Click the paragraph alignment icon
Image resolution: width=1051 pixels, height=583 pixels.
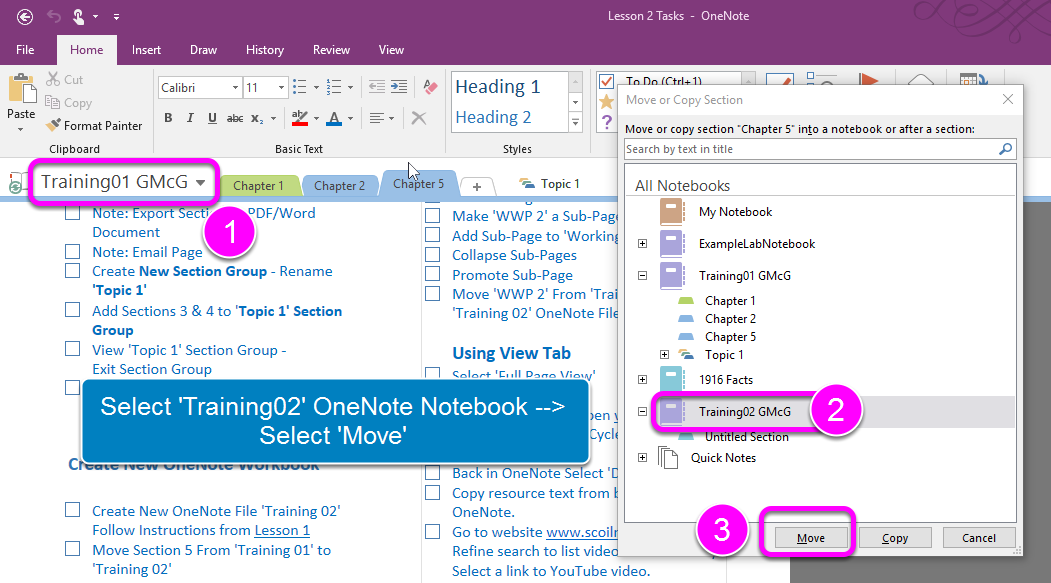pos(377,118)
